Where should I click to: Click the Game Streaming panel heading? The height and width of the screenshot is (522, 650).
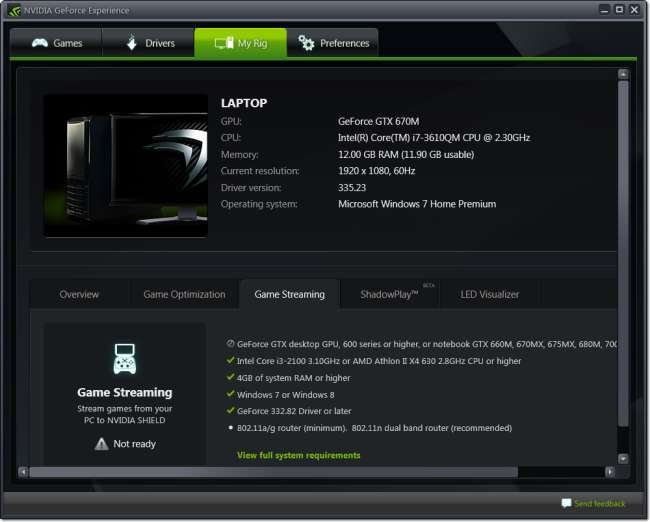tap(125, 392)
